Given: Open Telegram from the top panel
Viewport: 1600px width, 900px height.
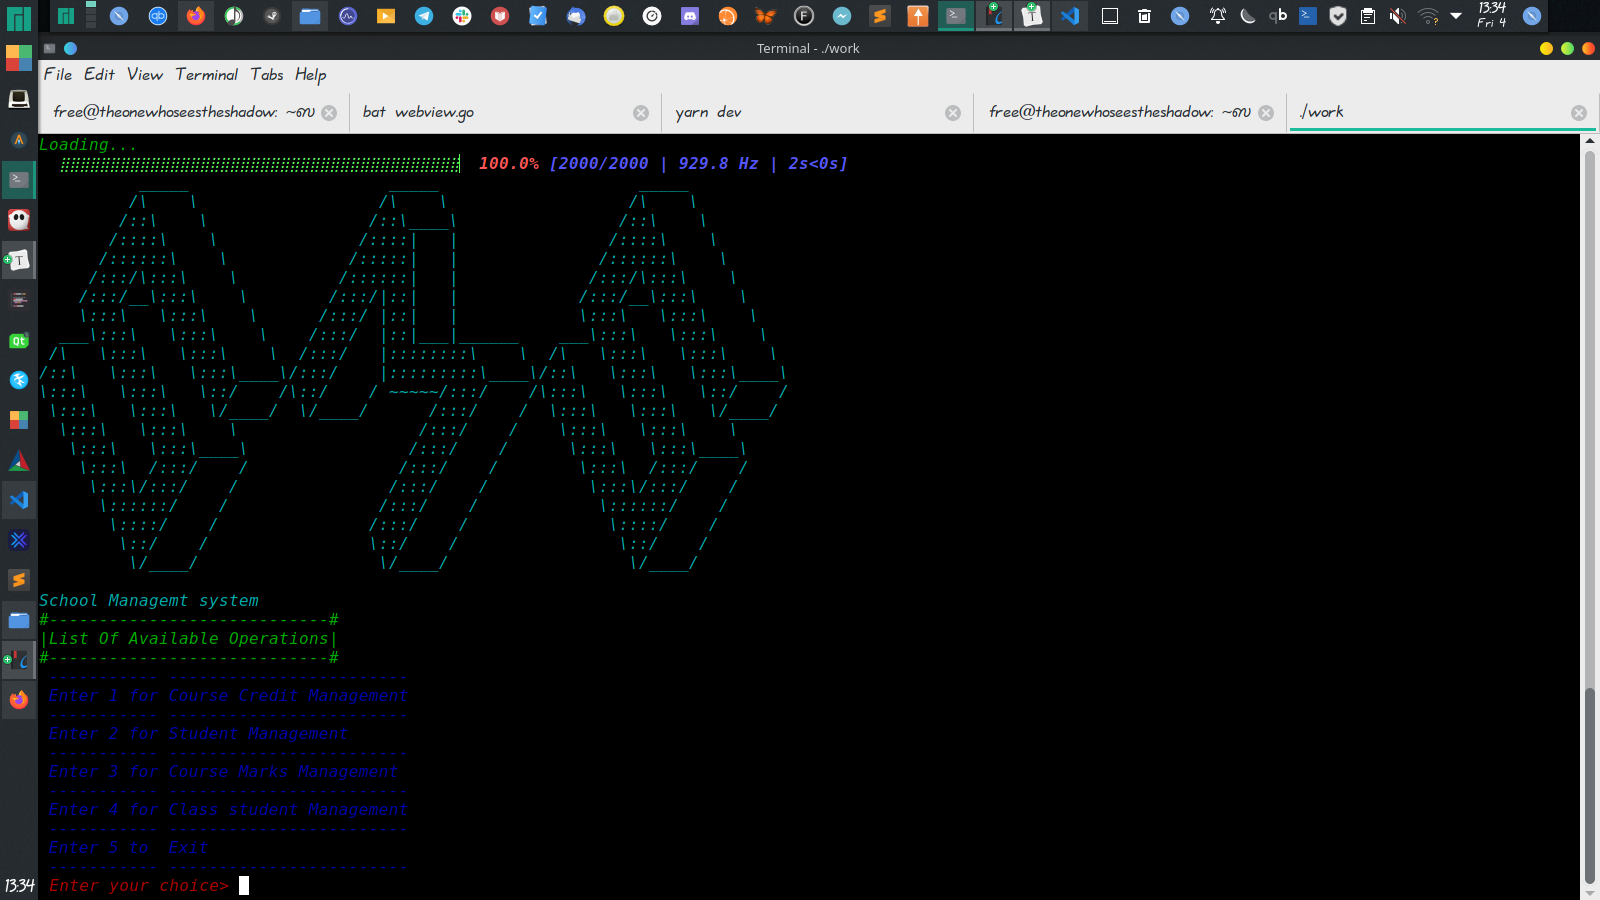Looking at the screenshot, I should point(424,16).
